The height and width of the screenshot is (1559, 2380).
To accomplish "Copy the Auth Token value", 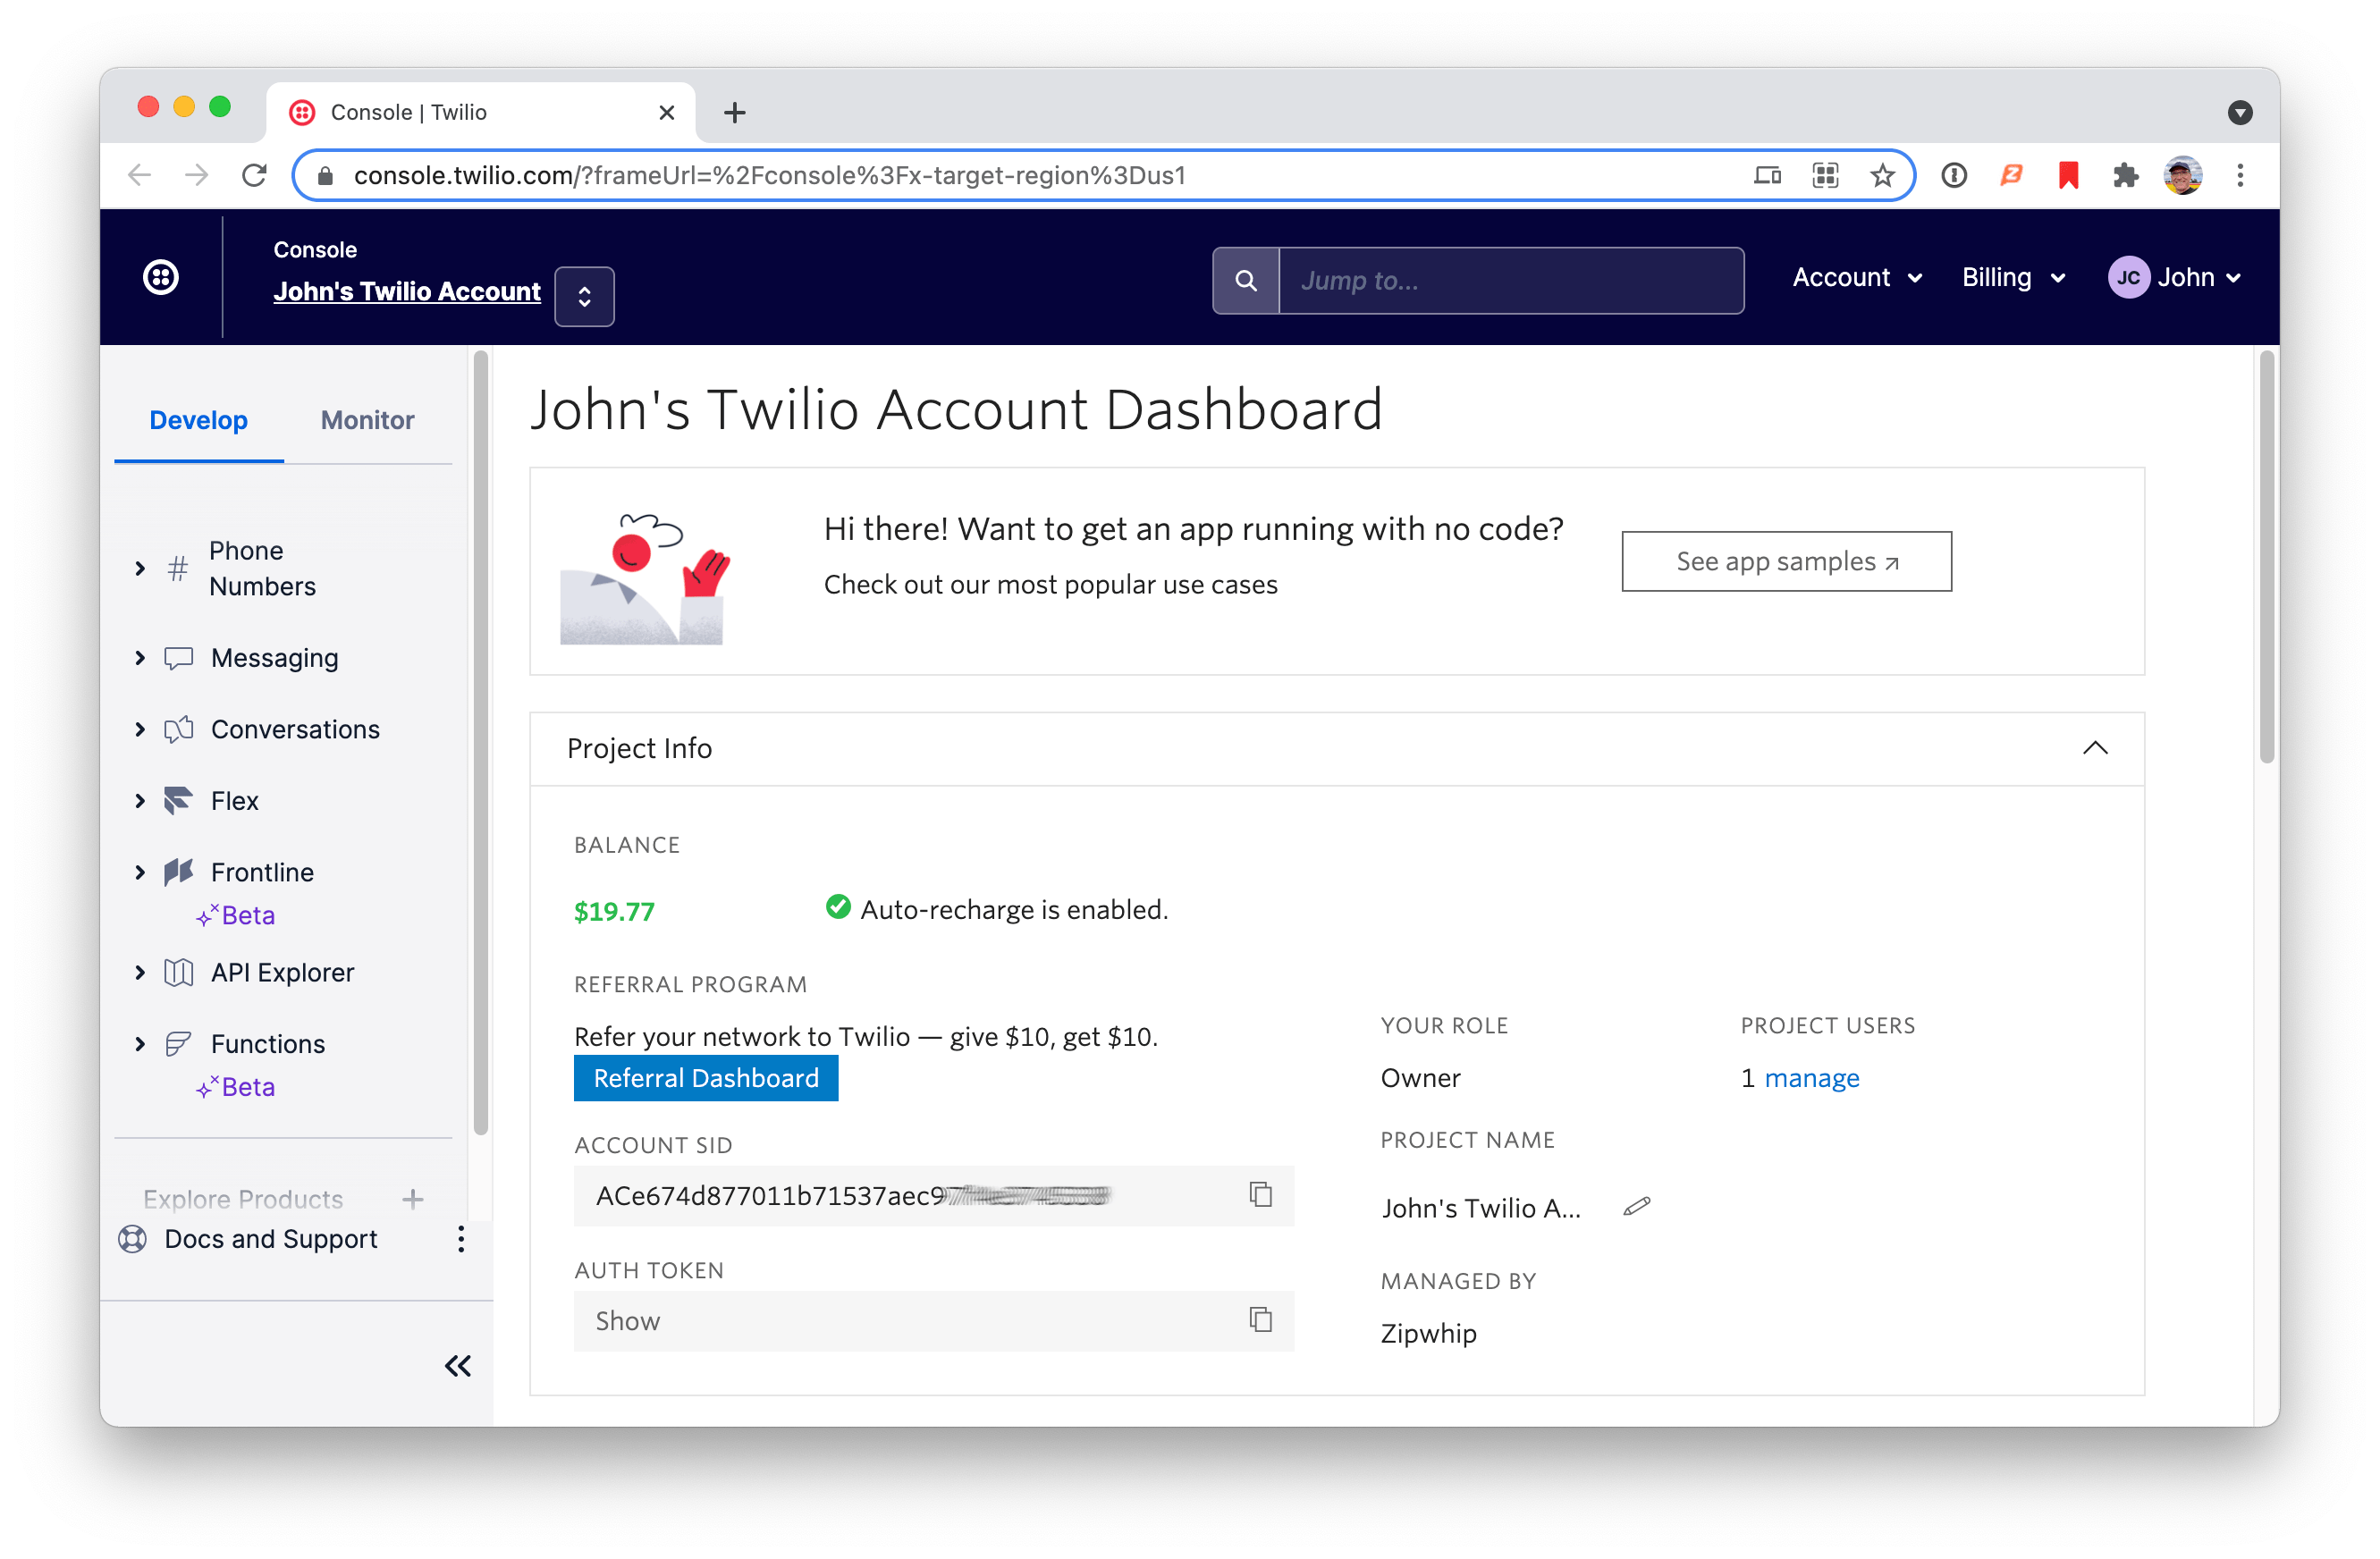I will [x=1260, y=1320].
